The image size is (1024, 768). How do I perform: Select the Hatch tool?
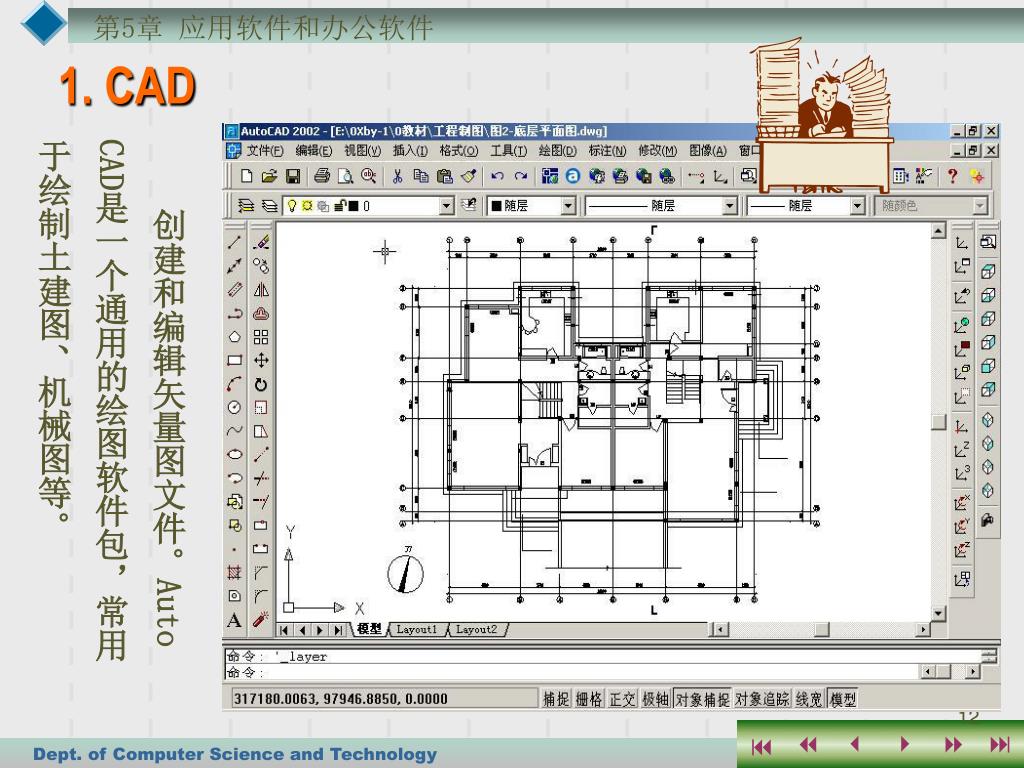235,573
